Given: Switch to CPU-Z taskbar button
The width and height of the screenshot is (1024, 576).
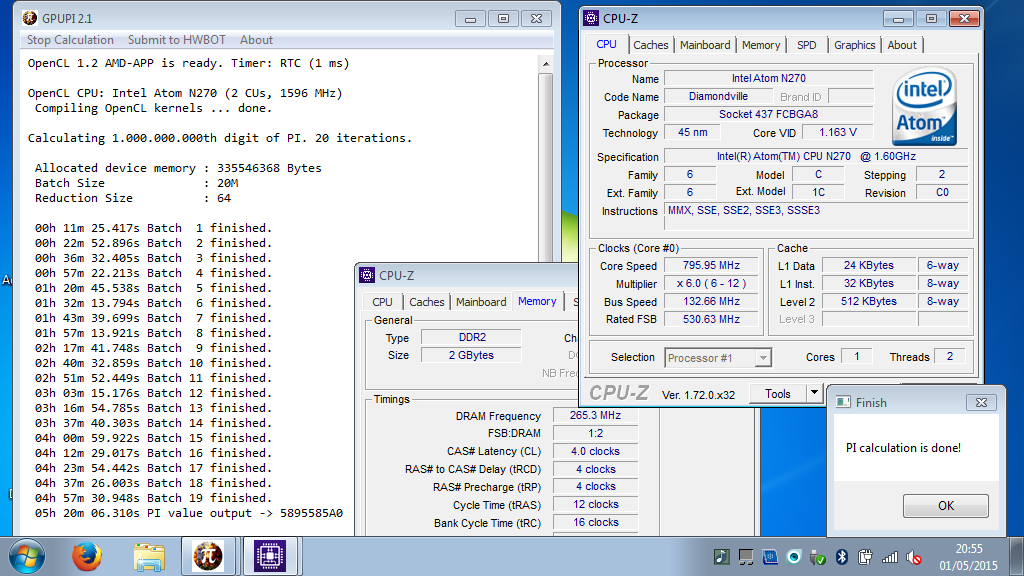Looking at the screenshot, I should tap(270, 556).
